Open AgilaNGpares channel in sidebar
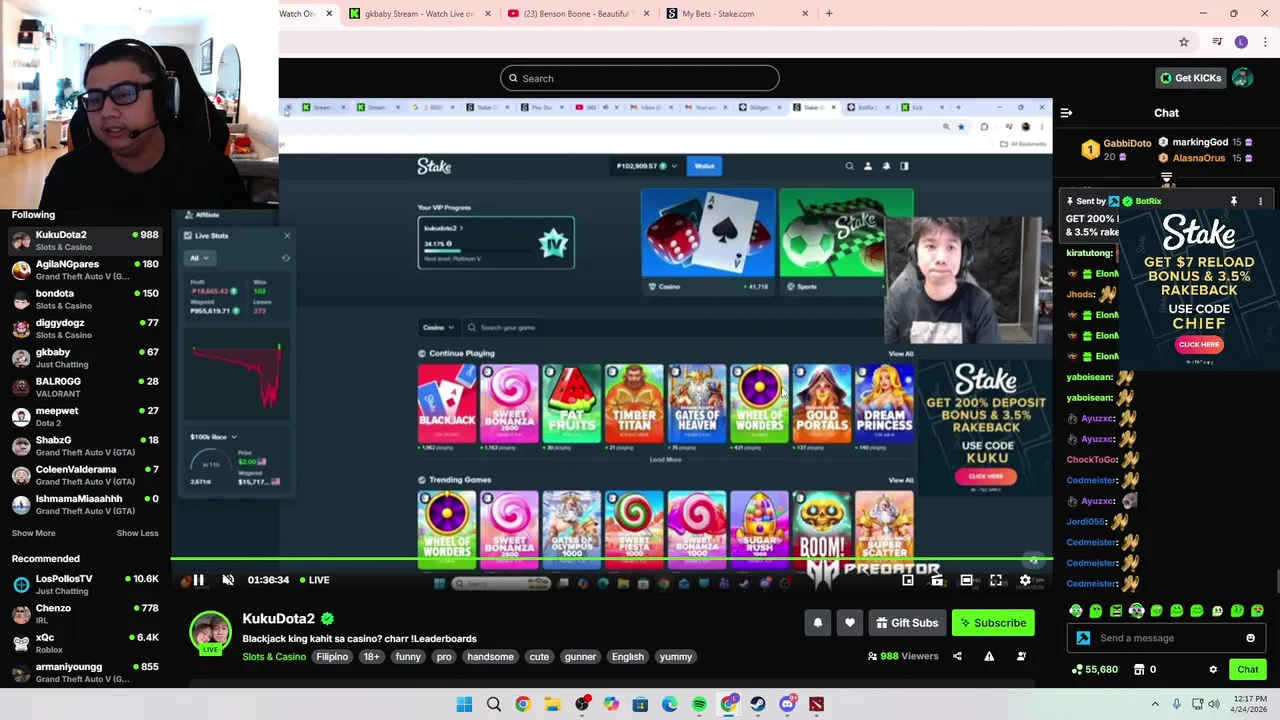The image size is (1280, 720). (85, 270)
